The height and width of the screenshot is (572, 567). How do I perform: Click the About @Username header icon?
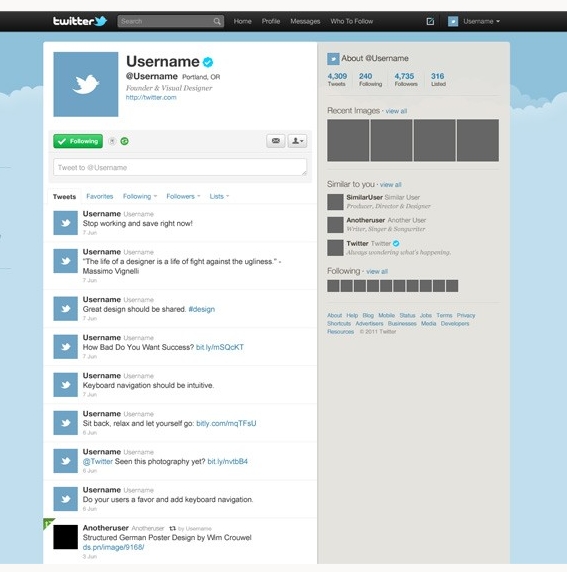coord(333,59)
